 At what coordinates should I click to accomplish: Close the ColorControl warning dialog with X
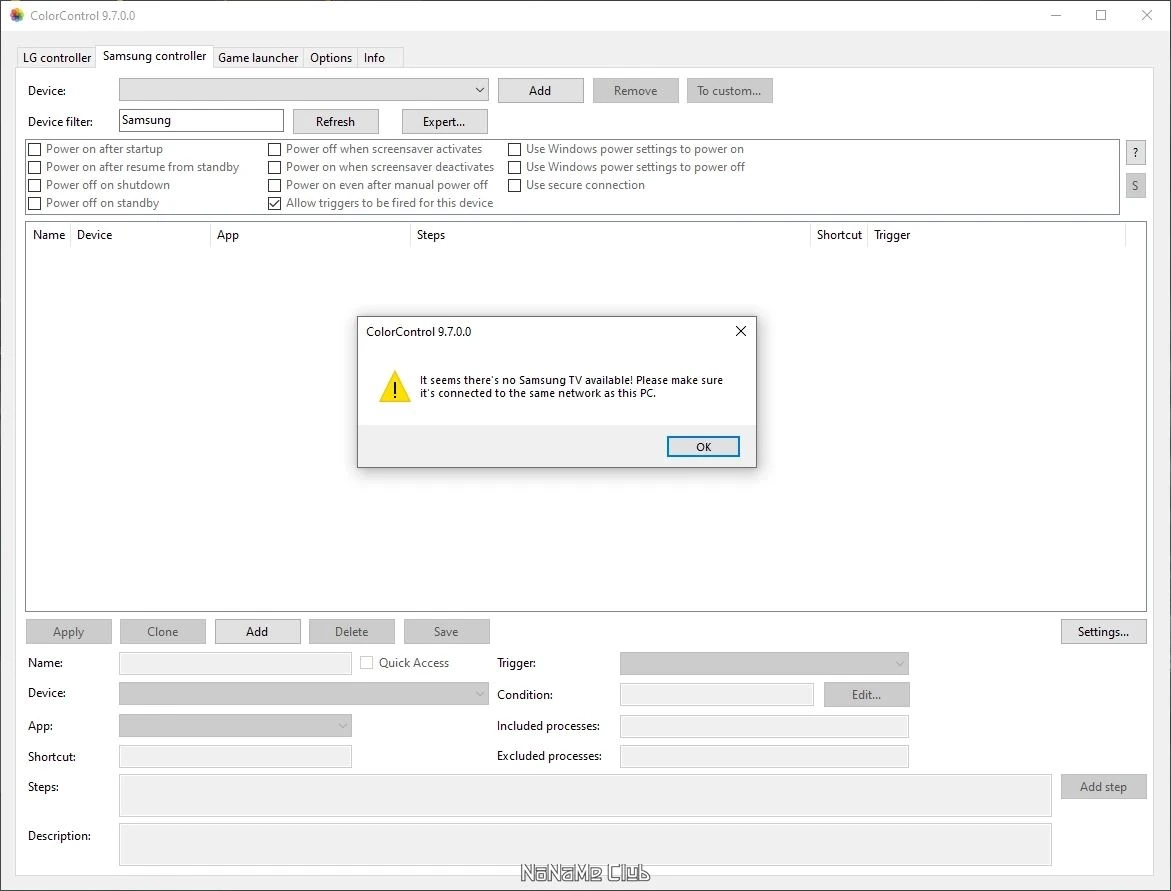[x=740, y=331]
